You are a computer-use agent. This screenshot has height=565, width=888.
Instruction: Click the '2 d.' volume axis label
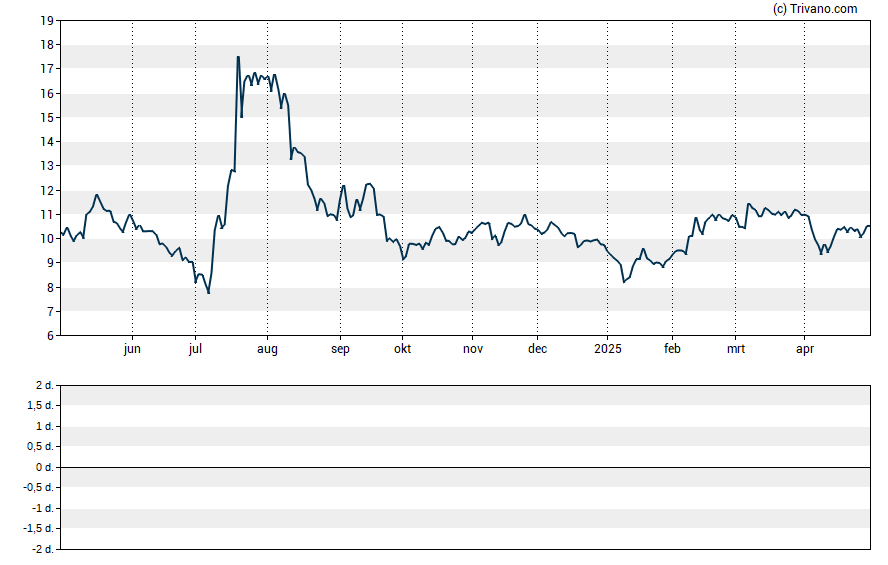(45, 386)
